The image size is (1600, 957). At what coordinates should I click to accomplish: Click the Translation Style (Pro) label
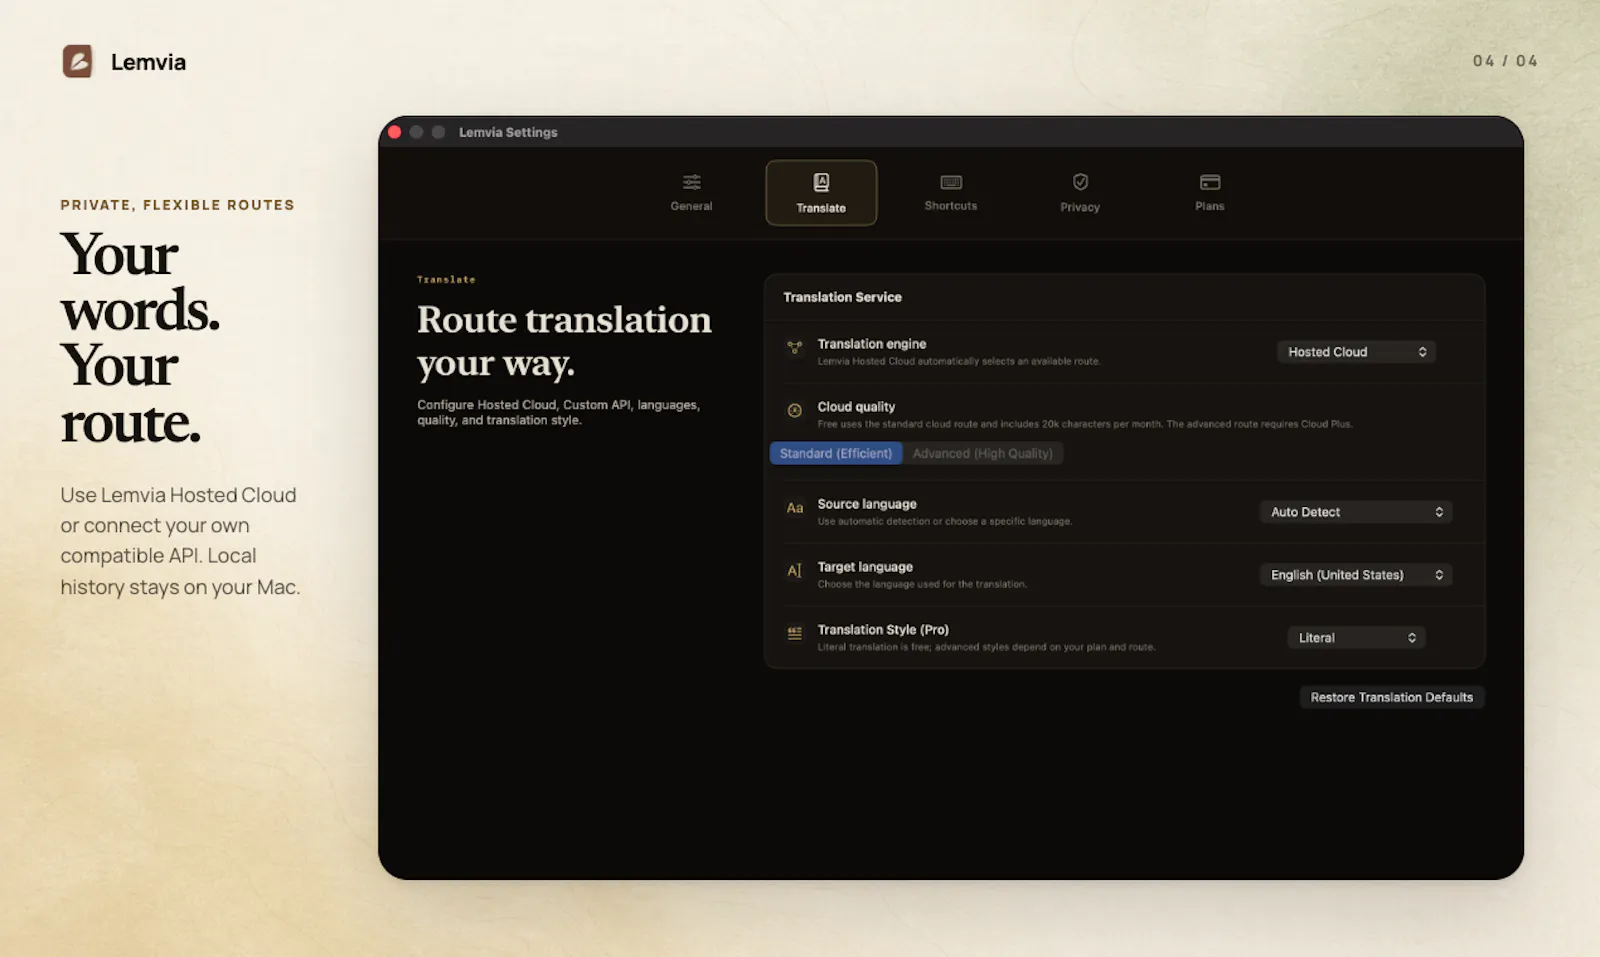coord(883,629)
